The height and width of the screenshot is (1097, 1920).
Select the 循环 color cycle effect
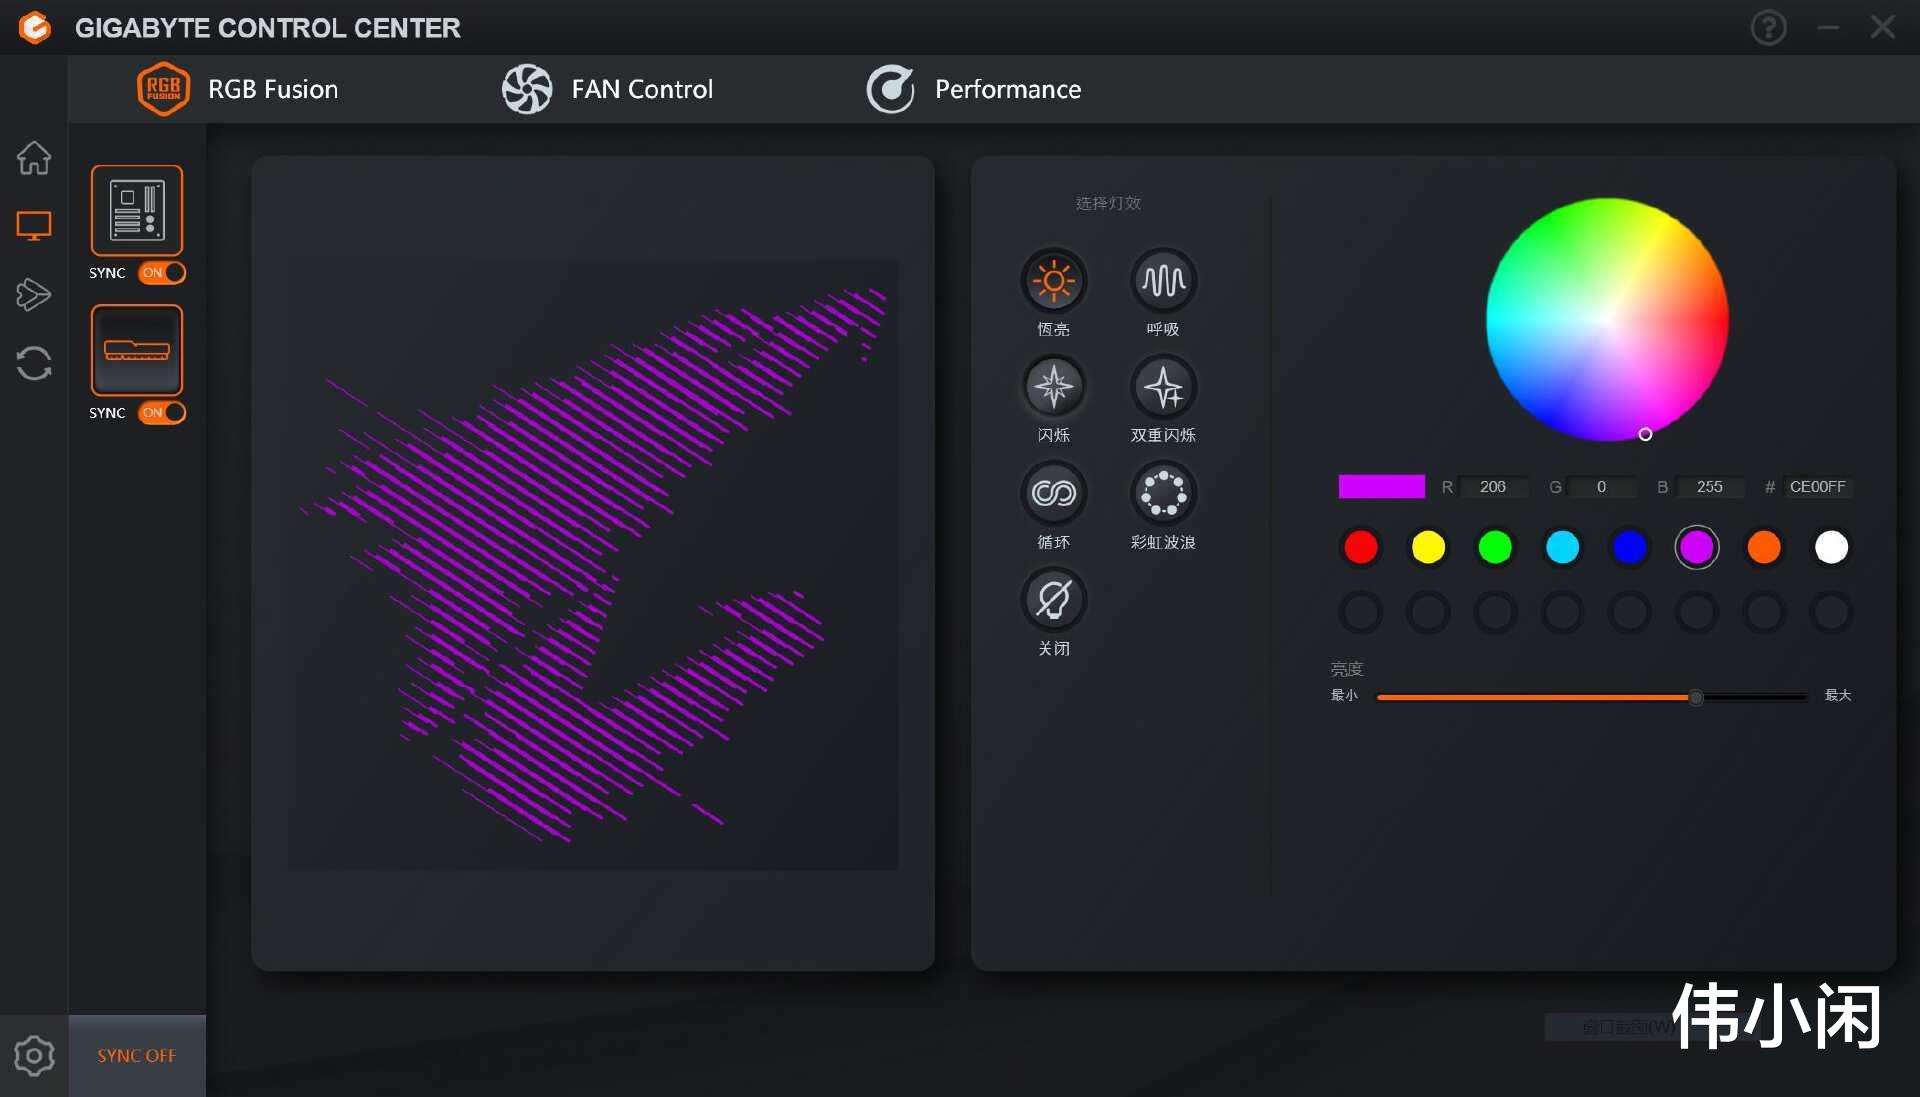pos(1053,493)
